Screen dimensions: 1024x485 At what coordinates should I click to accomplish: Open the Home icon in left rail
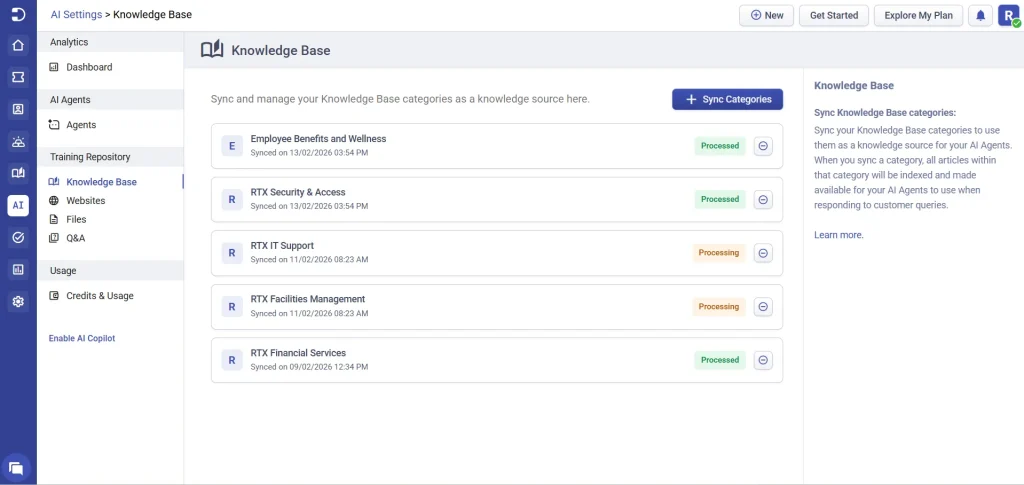[x=18, y=46]
